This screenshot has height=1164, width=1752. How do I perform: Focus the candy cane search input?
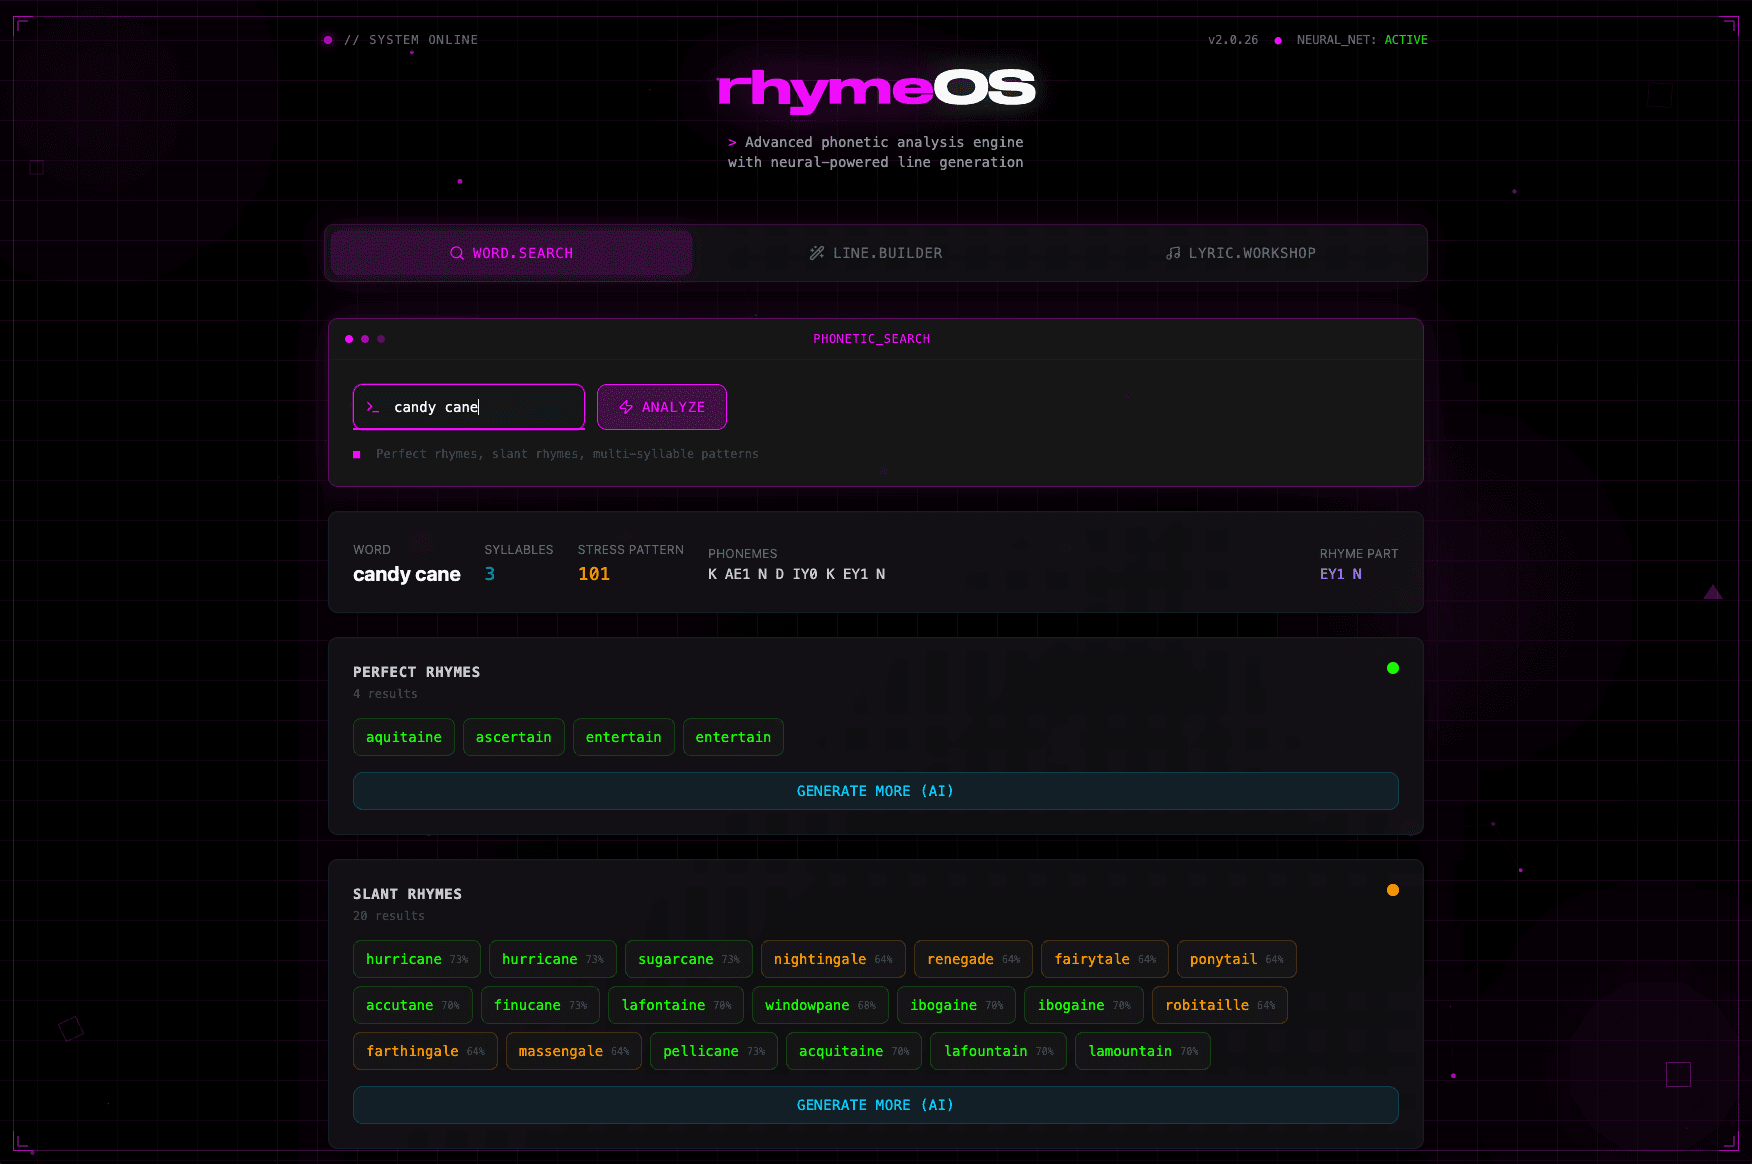(x=469, y=407)
